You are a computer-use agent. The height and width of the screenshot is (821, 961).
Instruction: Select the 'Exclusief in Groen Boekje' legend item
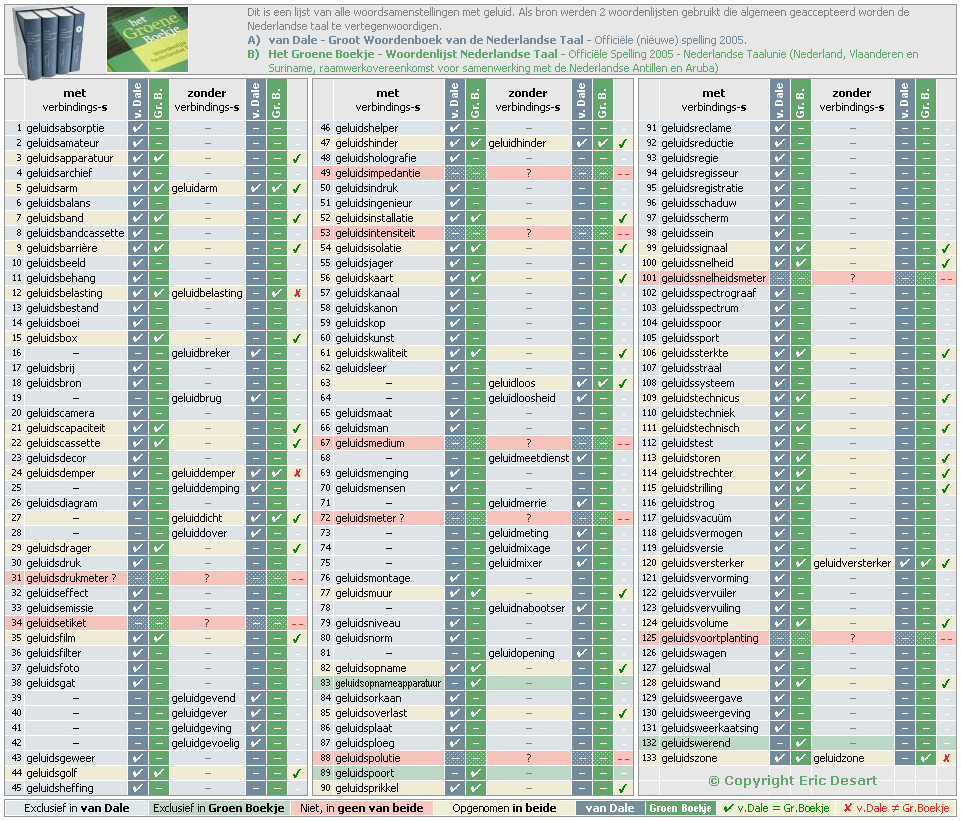(219, 808)
